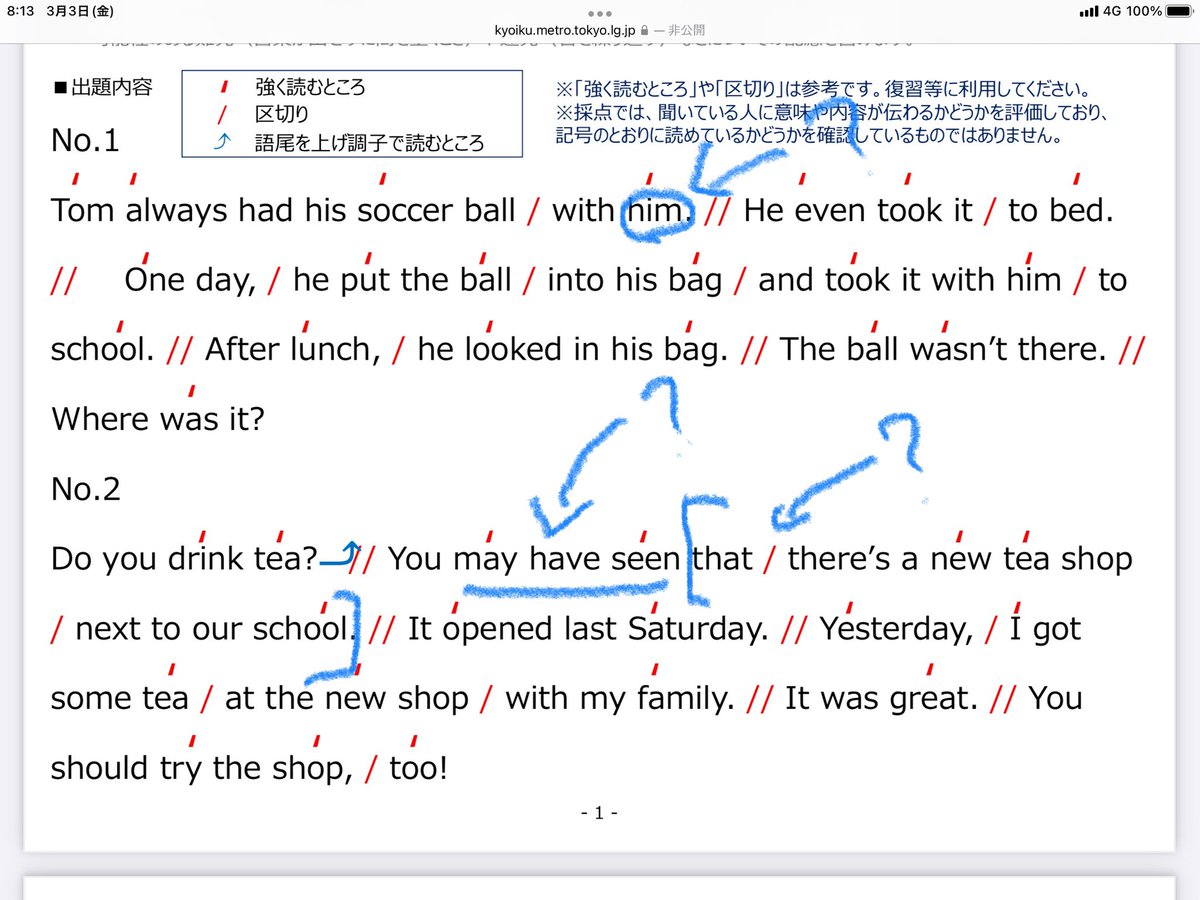The width and height of the screenshot is (1200, 900).
Task: Tap the lock icon beside the URL
Action: click(x=643, y=31)
